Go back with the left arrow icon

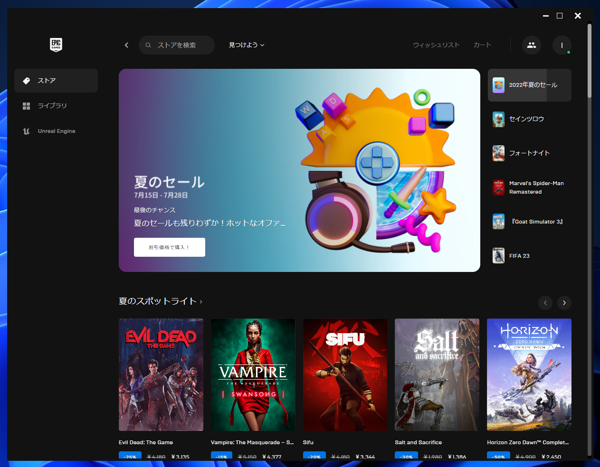pyautogui.click(x=127, y=45)
